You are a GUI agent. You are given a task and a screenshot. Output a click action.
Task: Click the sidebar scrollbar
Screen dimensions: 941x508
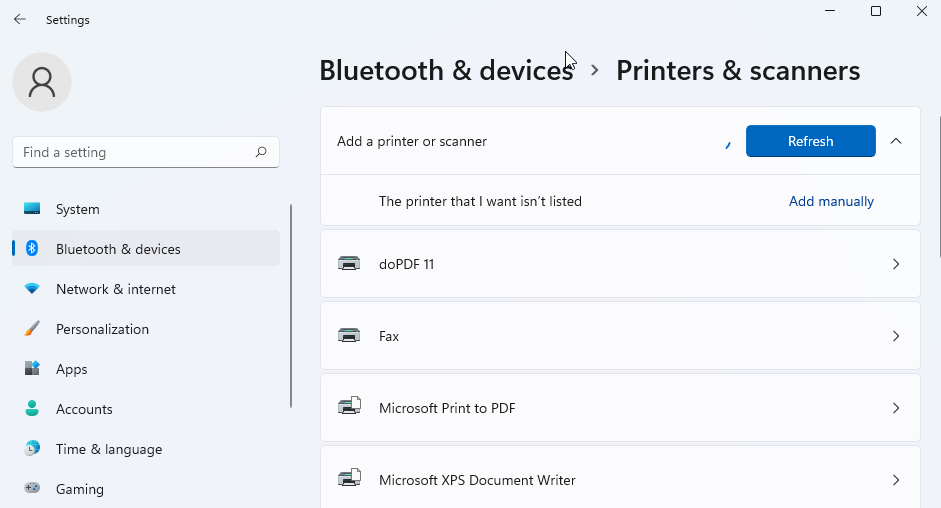tap(291, 306)
